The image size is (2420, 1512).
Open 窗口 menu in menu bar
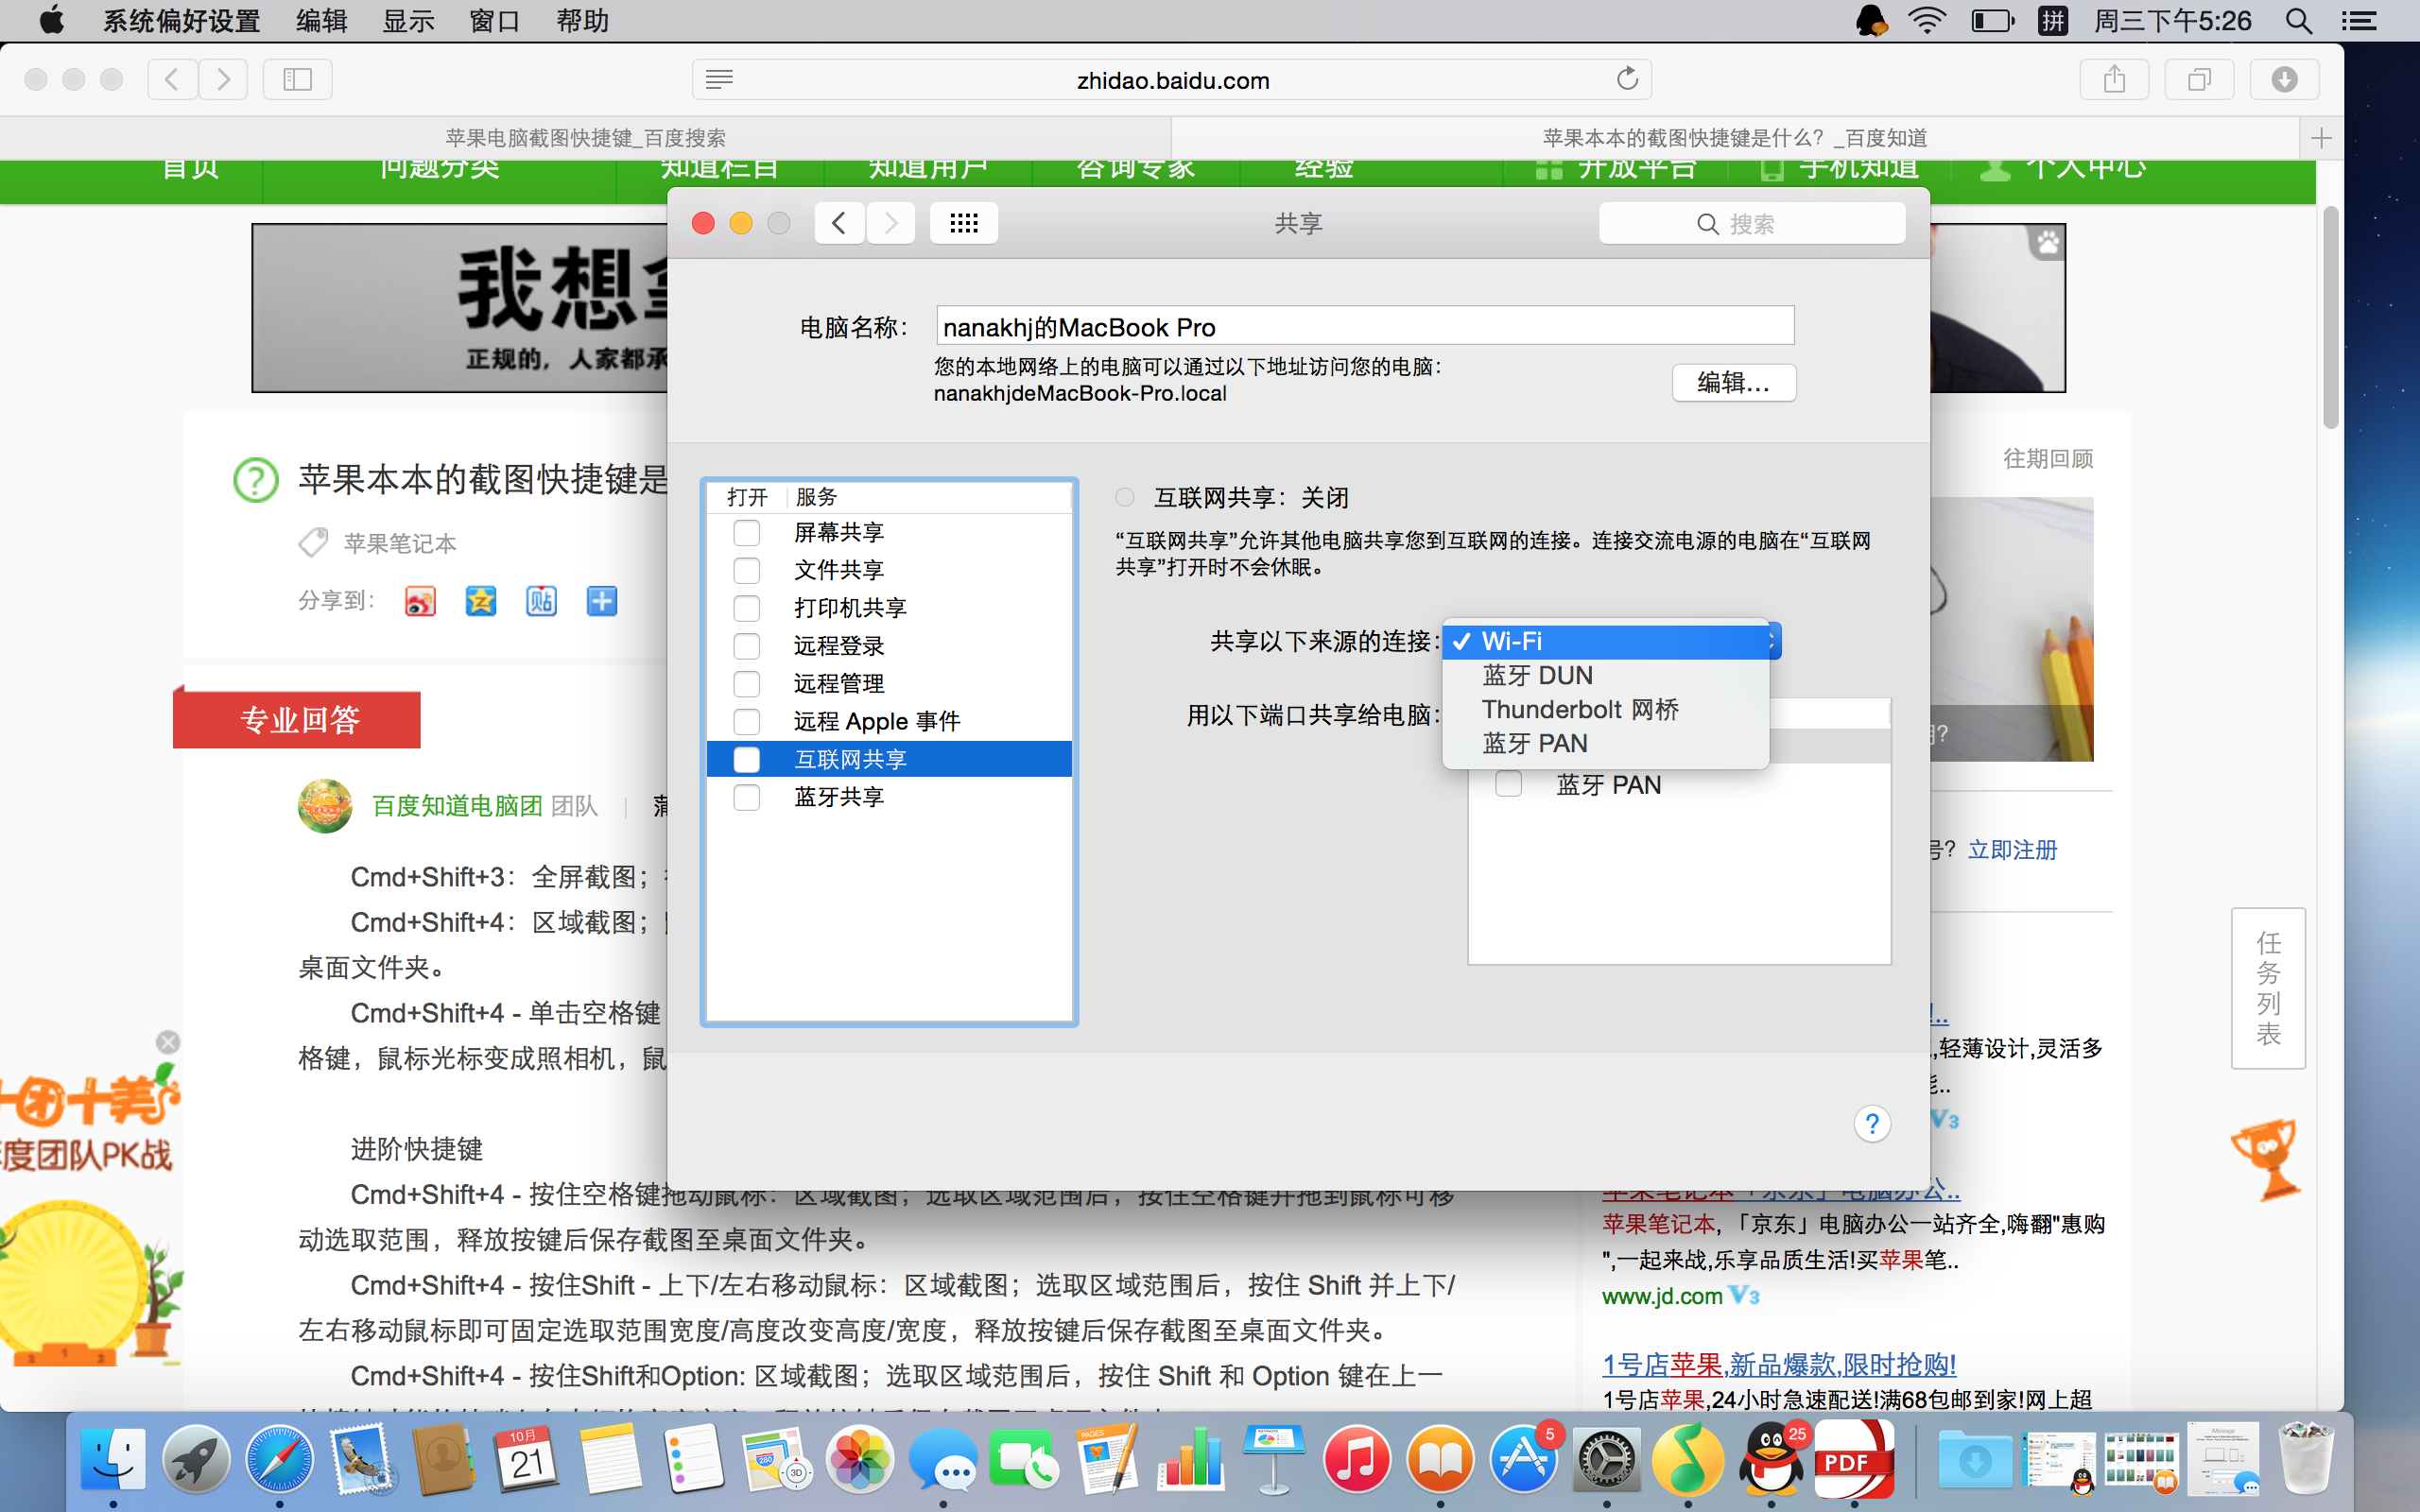(495, 21)
